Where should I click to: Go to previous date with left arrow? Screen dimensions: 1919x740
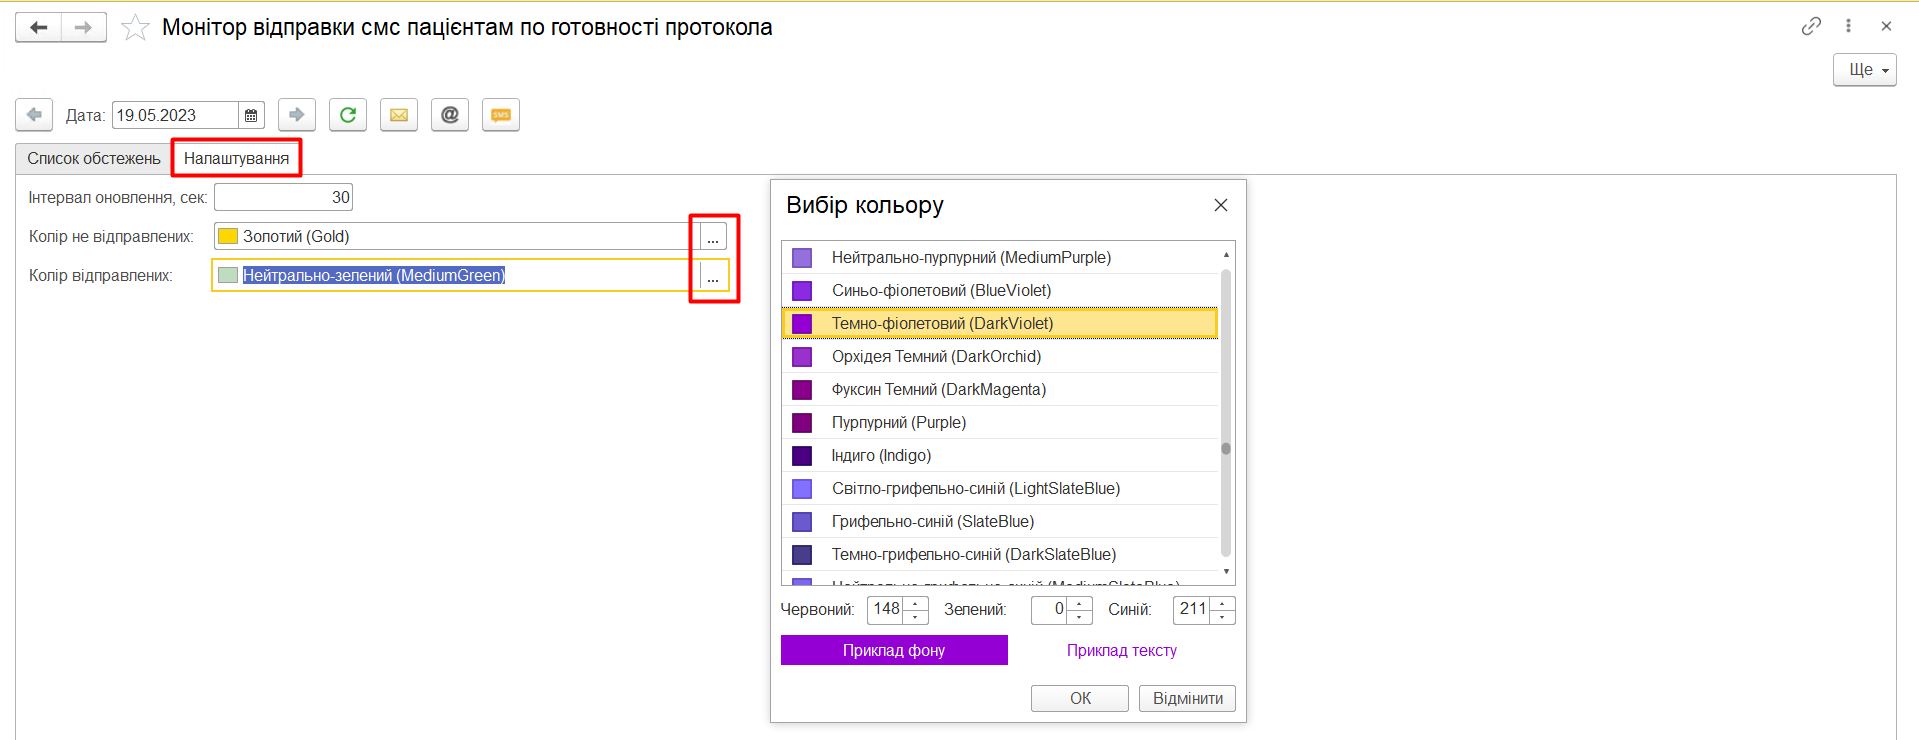pos(34,115)
